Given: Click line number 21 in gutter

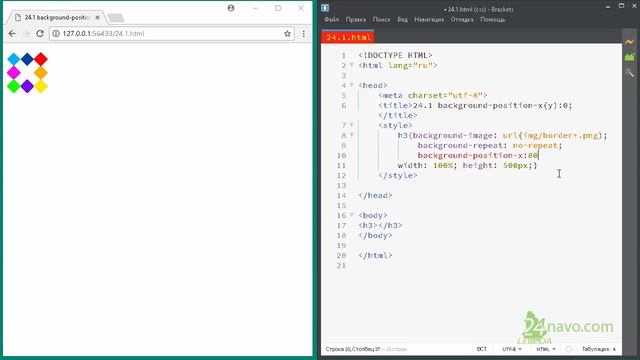Looking at the screenshot, I should tap(342, 265).
